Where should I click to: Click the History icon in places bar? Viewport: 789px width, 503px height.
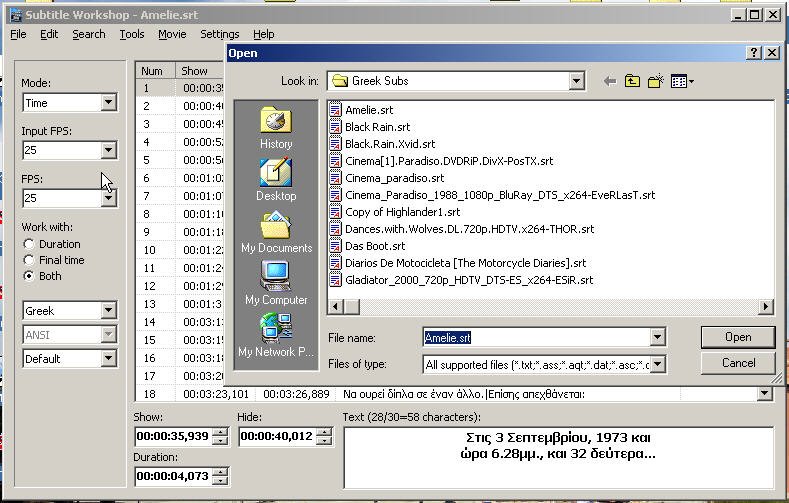point(276,127)
